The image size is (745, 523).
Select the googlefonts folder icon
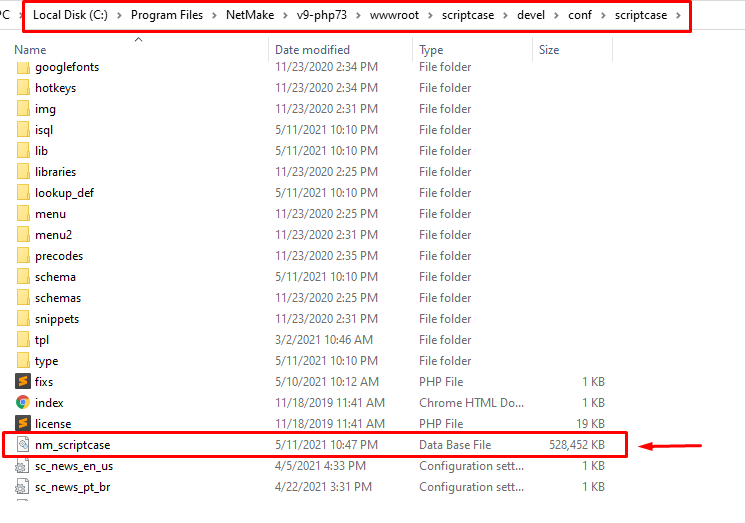click(x=23, y=67)
